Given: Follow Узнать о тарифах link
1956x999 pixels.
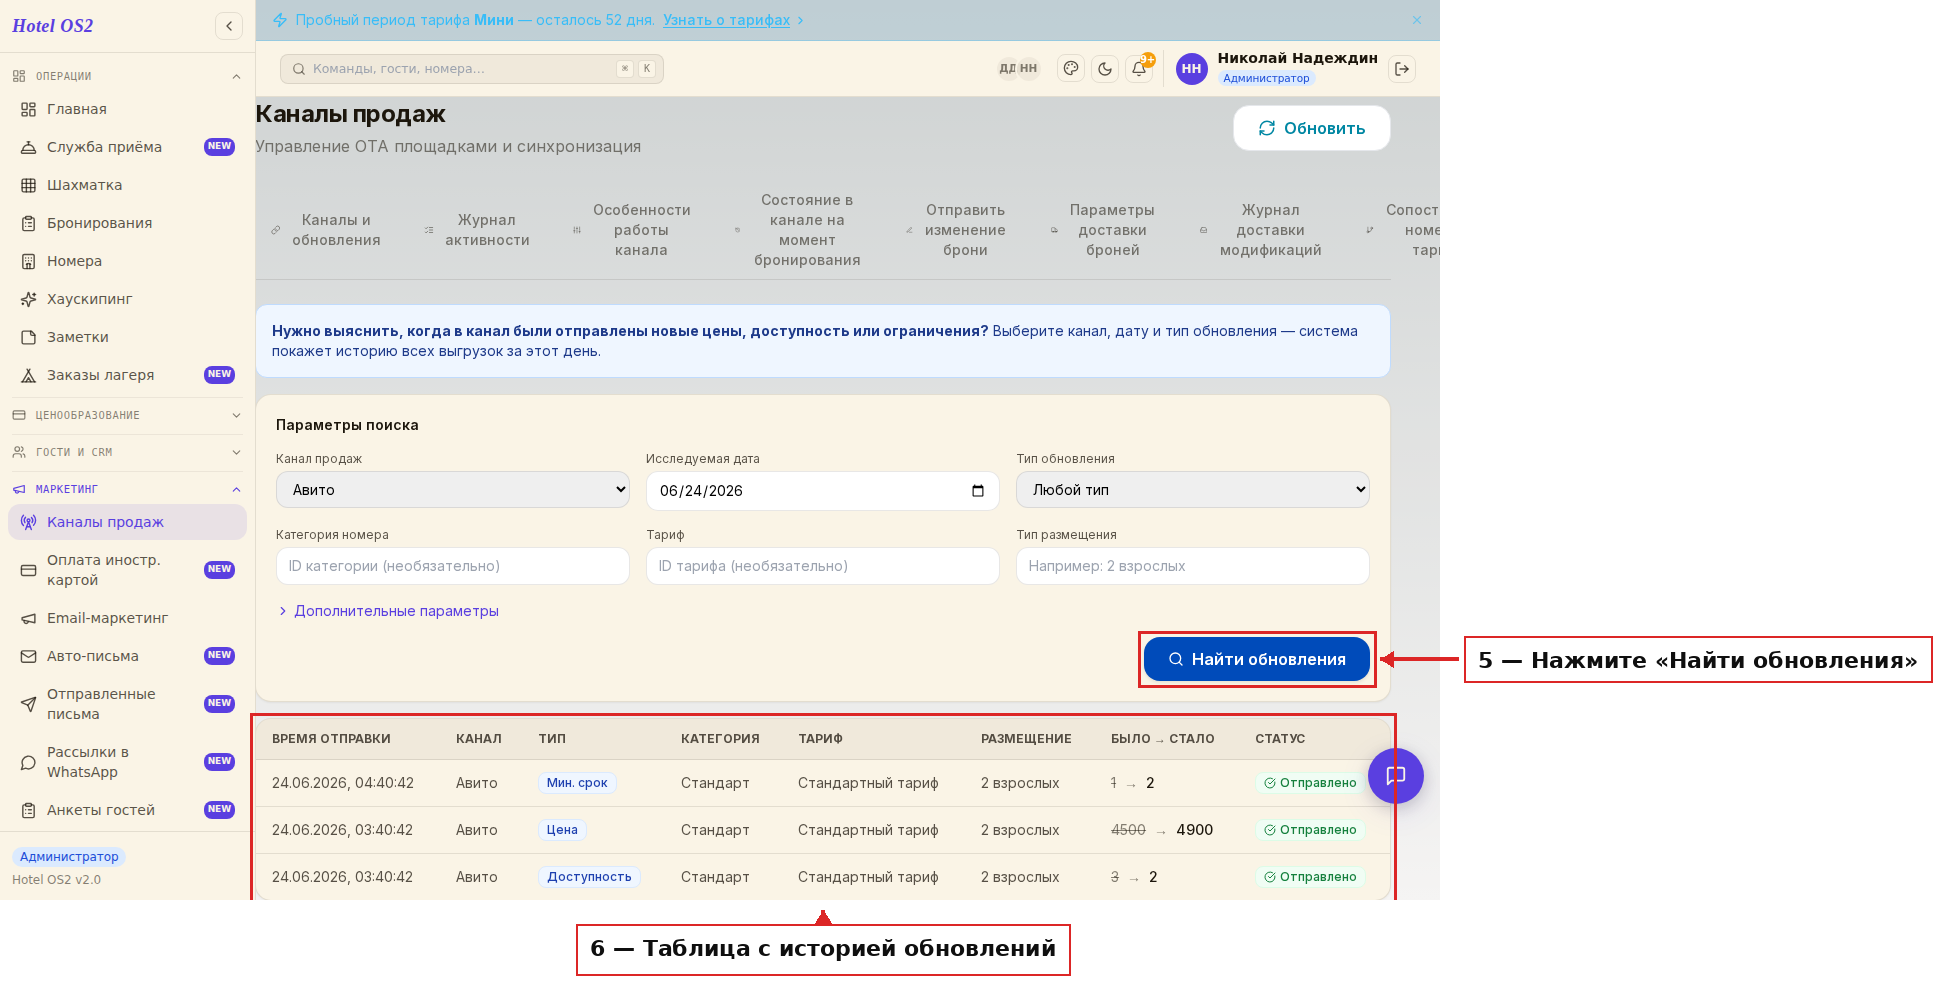Looking at the screenshot, I should click(x=727, y=20).
